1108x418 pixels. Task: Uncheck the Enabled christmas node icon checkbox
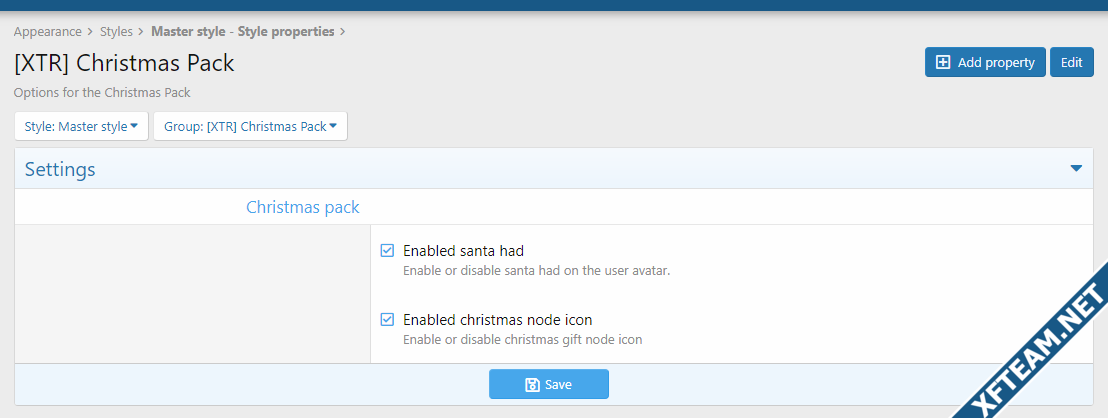pos(387,320)
